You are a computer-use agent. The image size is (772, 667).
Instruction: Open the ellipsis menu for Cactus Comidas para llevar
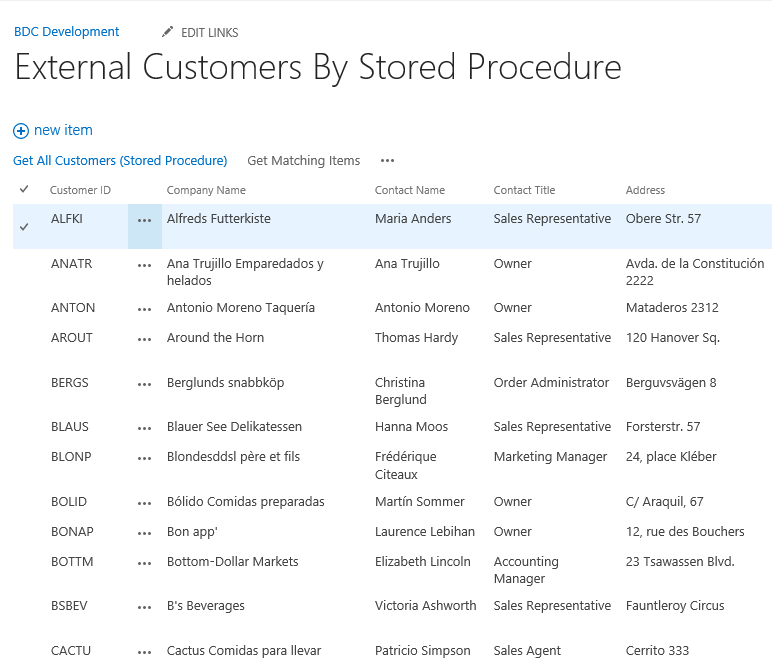pos(145,652)
